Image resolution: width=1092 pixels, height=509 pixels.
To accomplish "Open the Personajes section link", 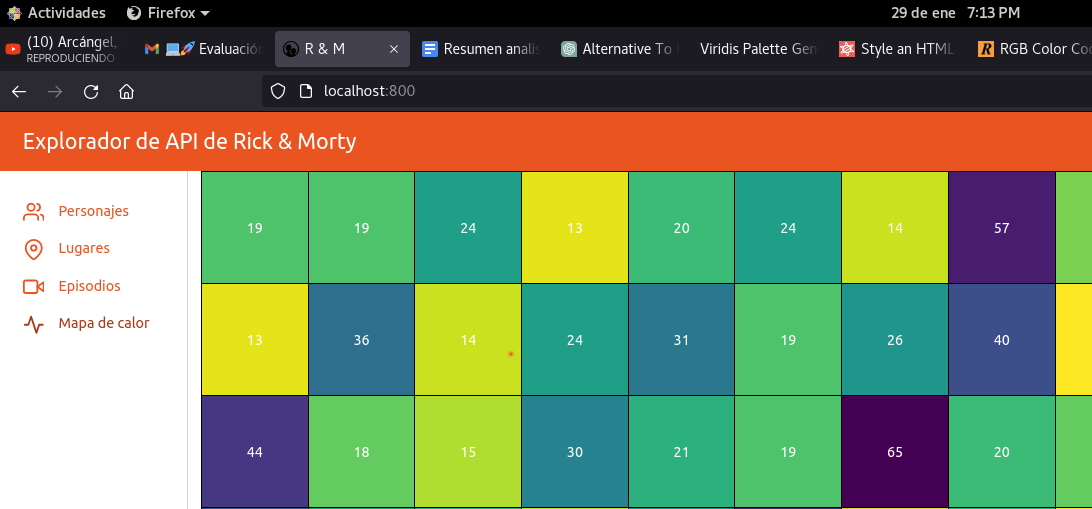I will tap(93, 211).
